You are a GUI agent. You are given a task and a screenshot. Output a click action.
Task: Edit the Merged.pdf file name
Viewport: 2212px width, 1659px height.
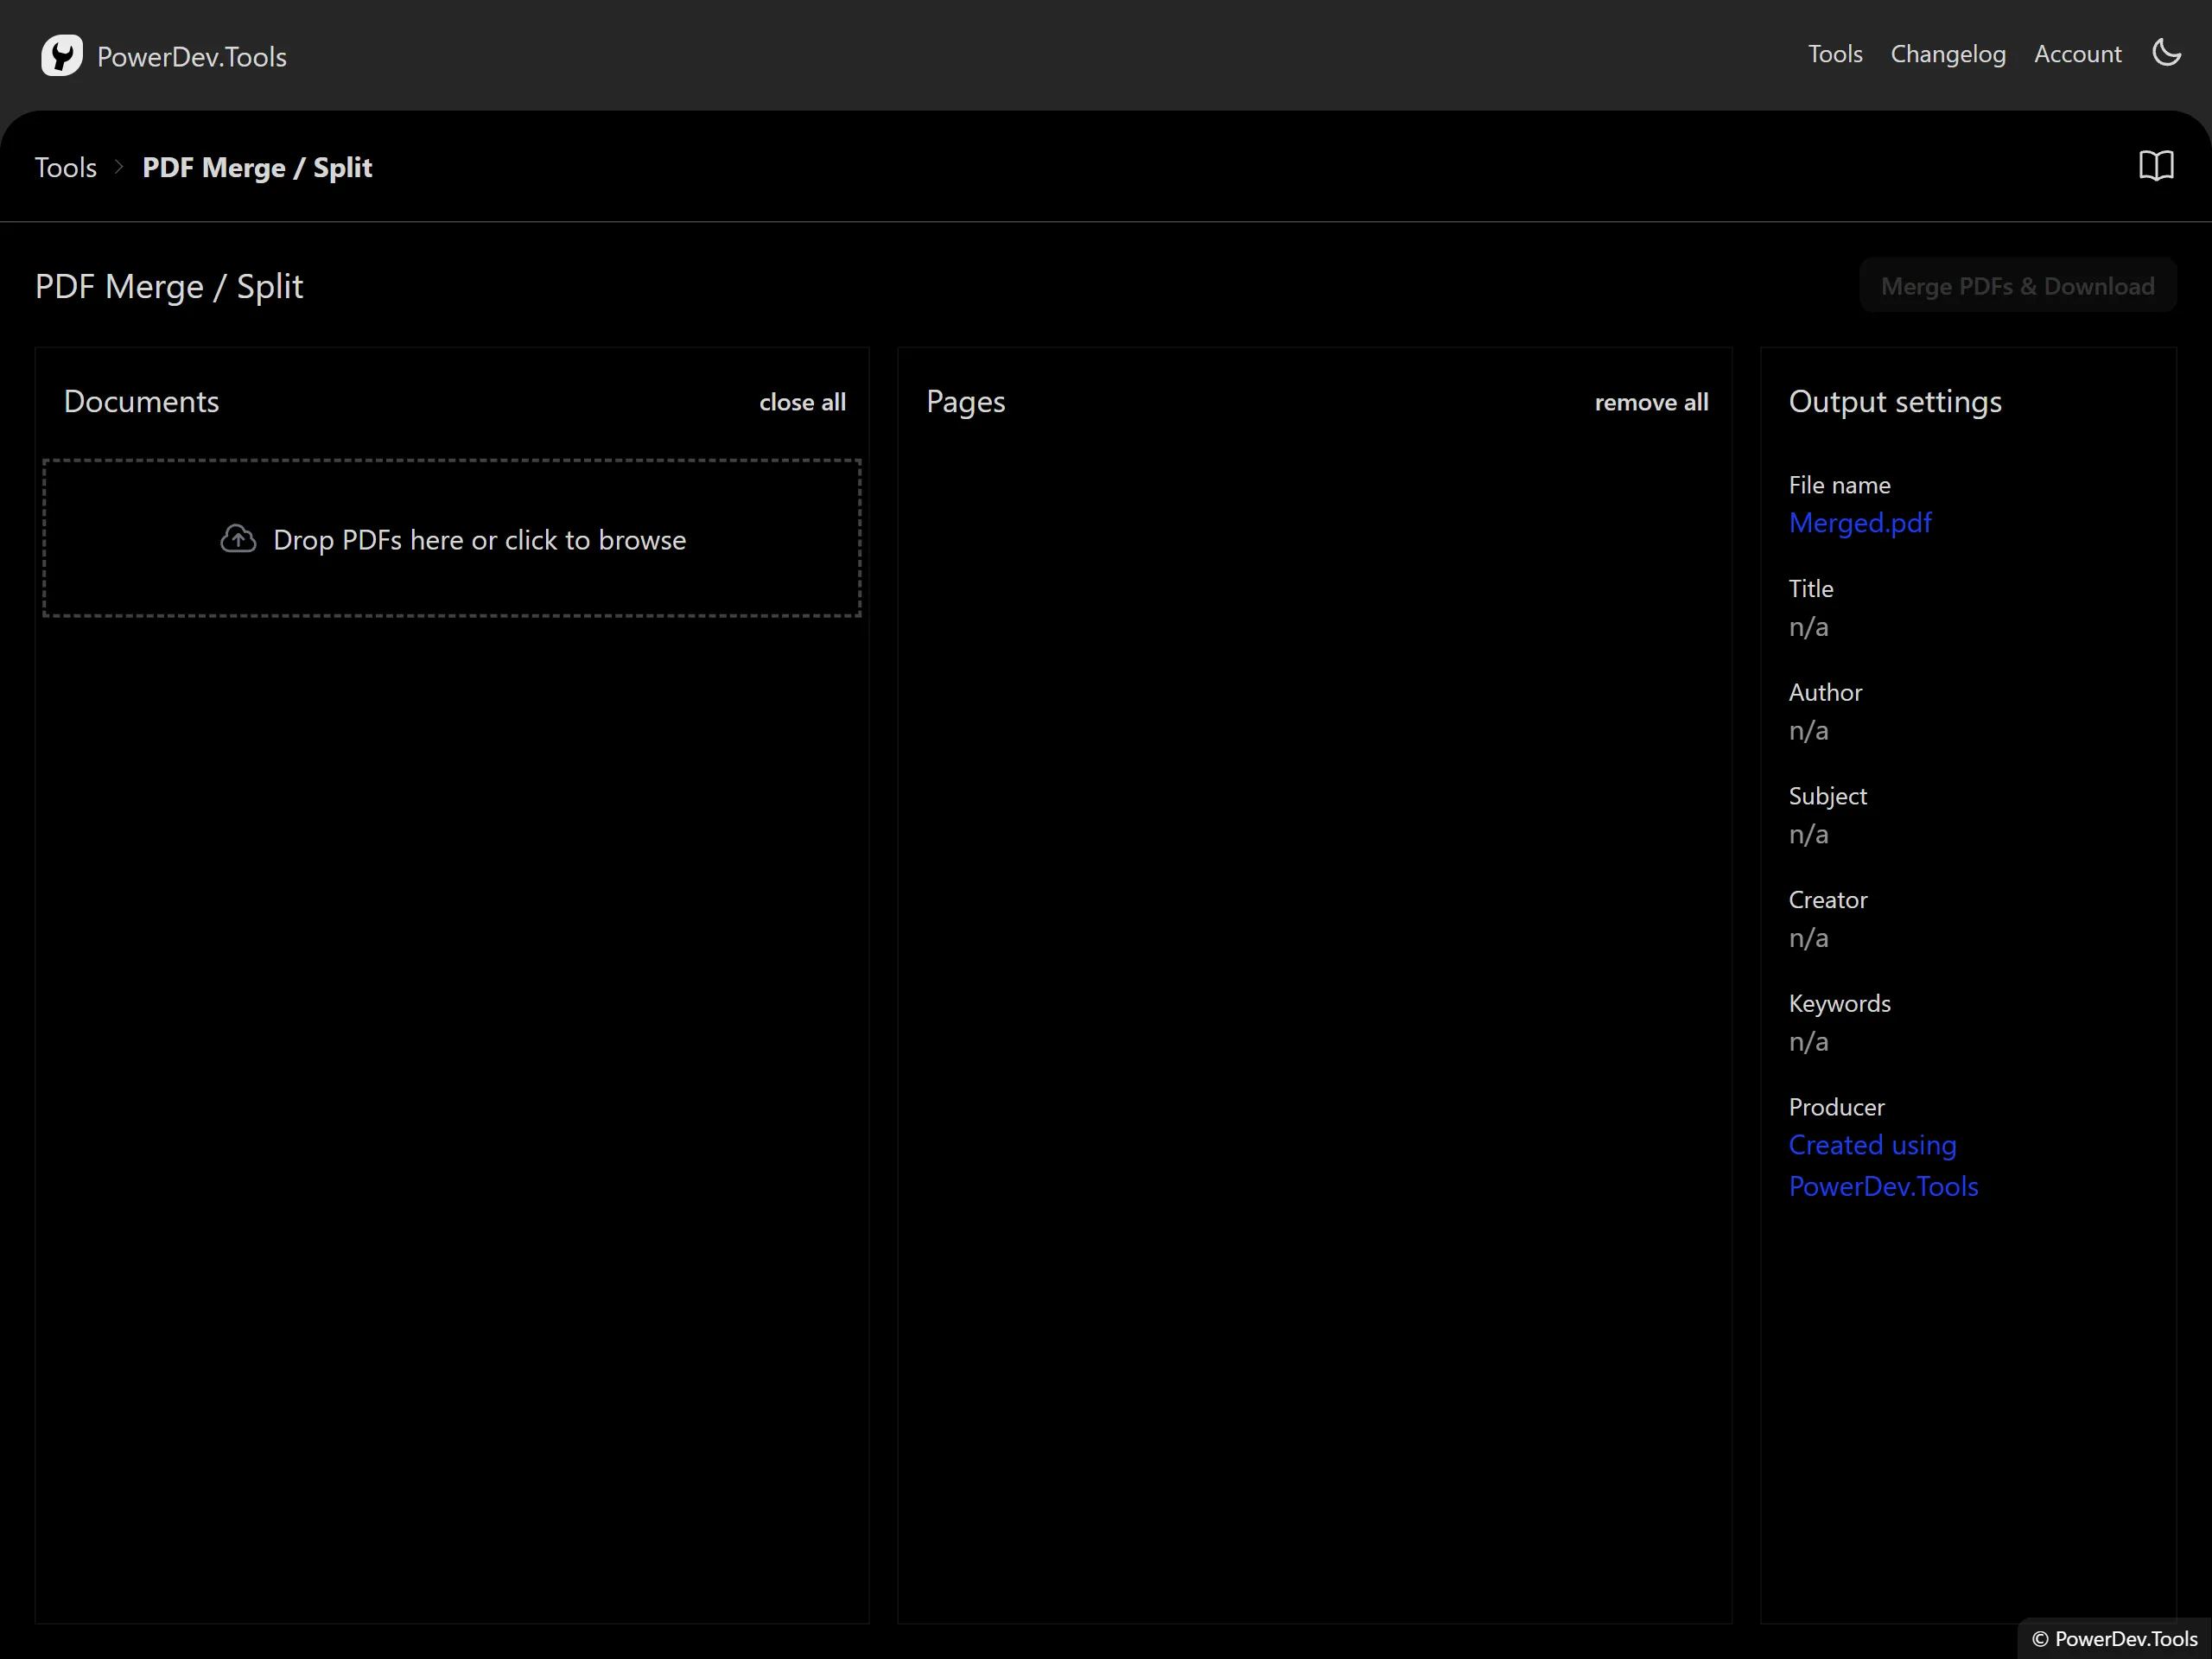tap(1859, 523)
